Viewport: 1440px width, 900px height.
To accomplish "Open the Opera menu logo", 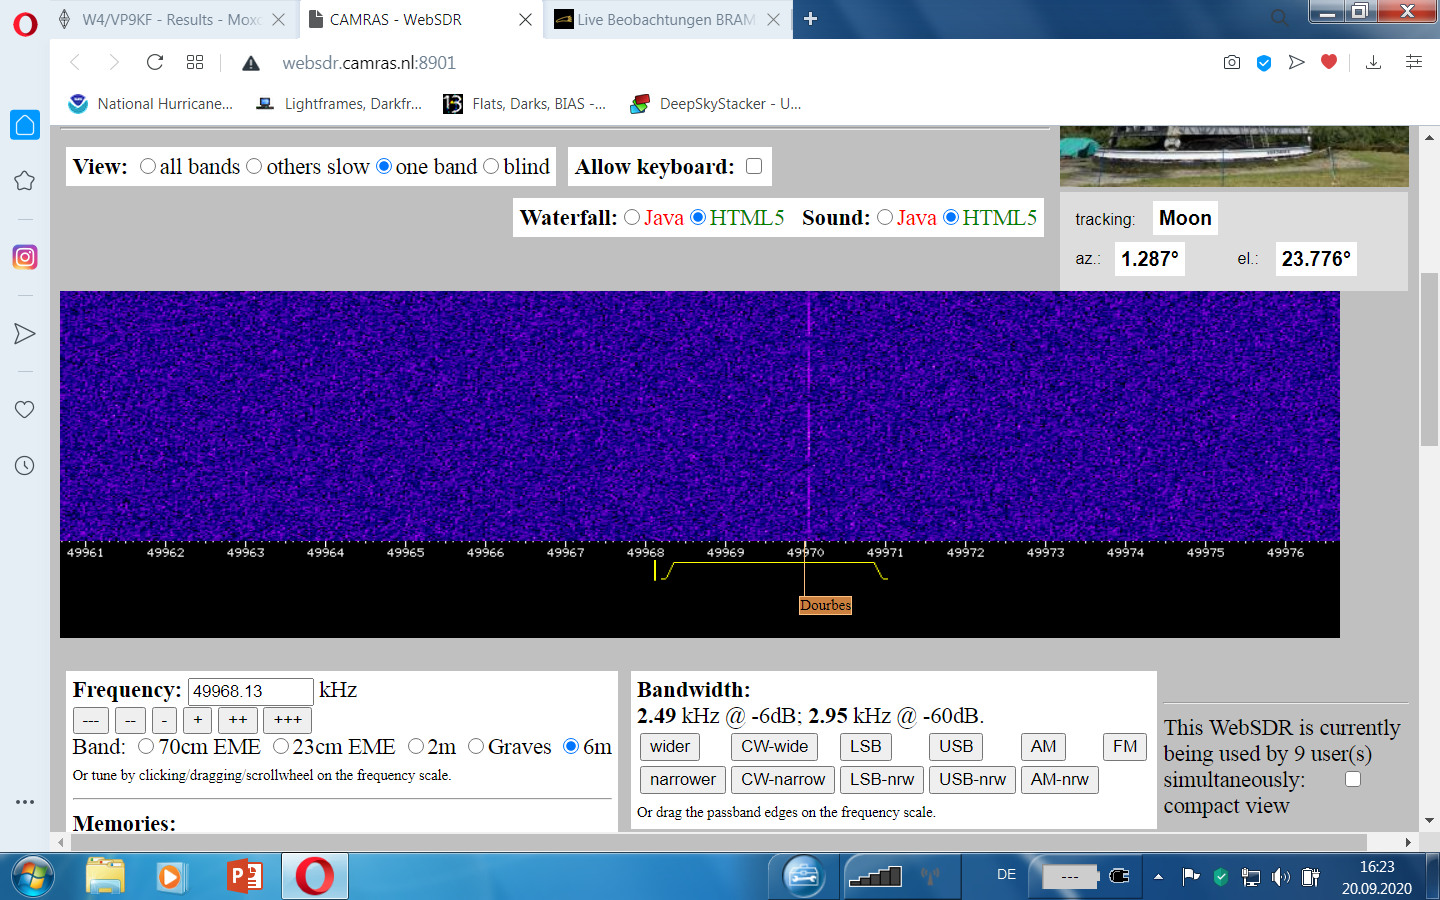I will 25,23.
